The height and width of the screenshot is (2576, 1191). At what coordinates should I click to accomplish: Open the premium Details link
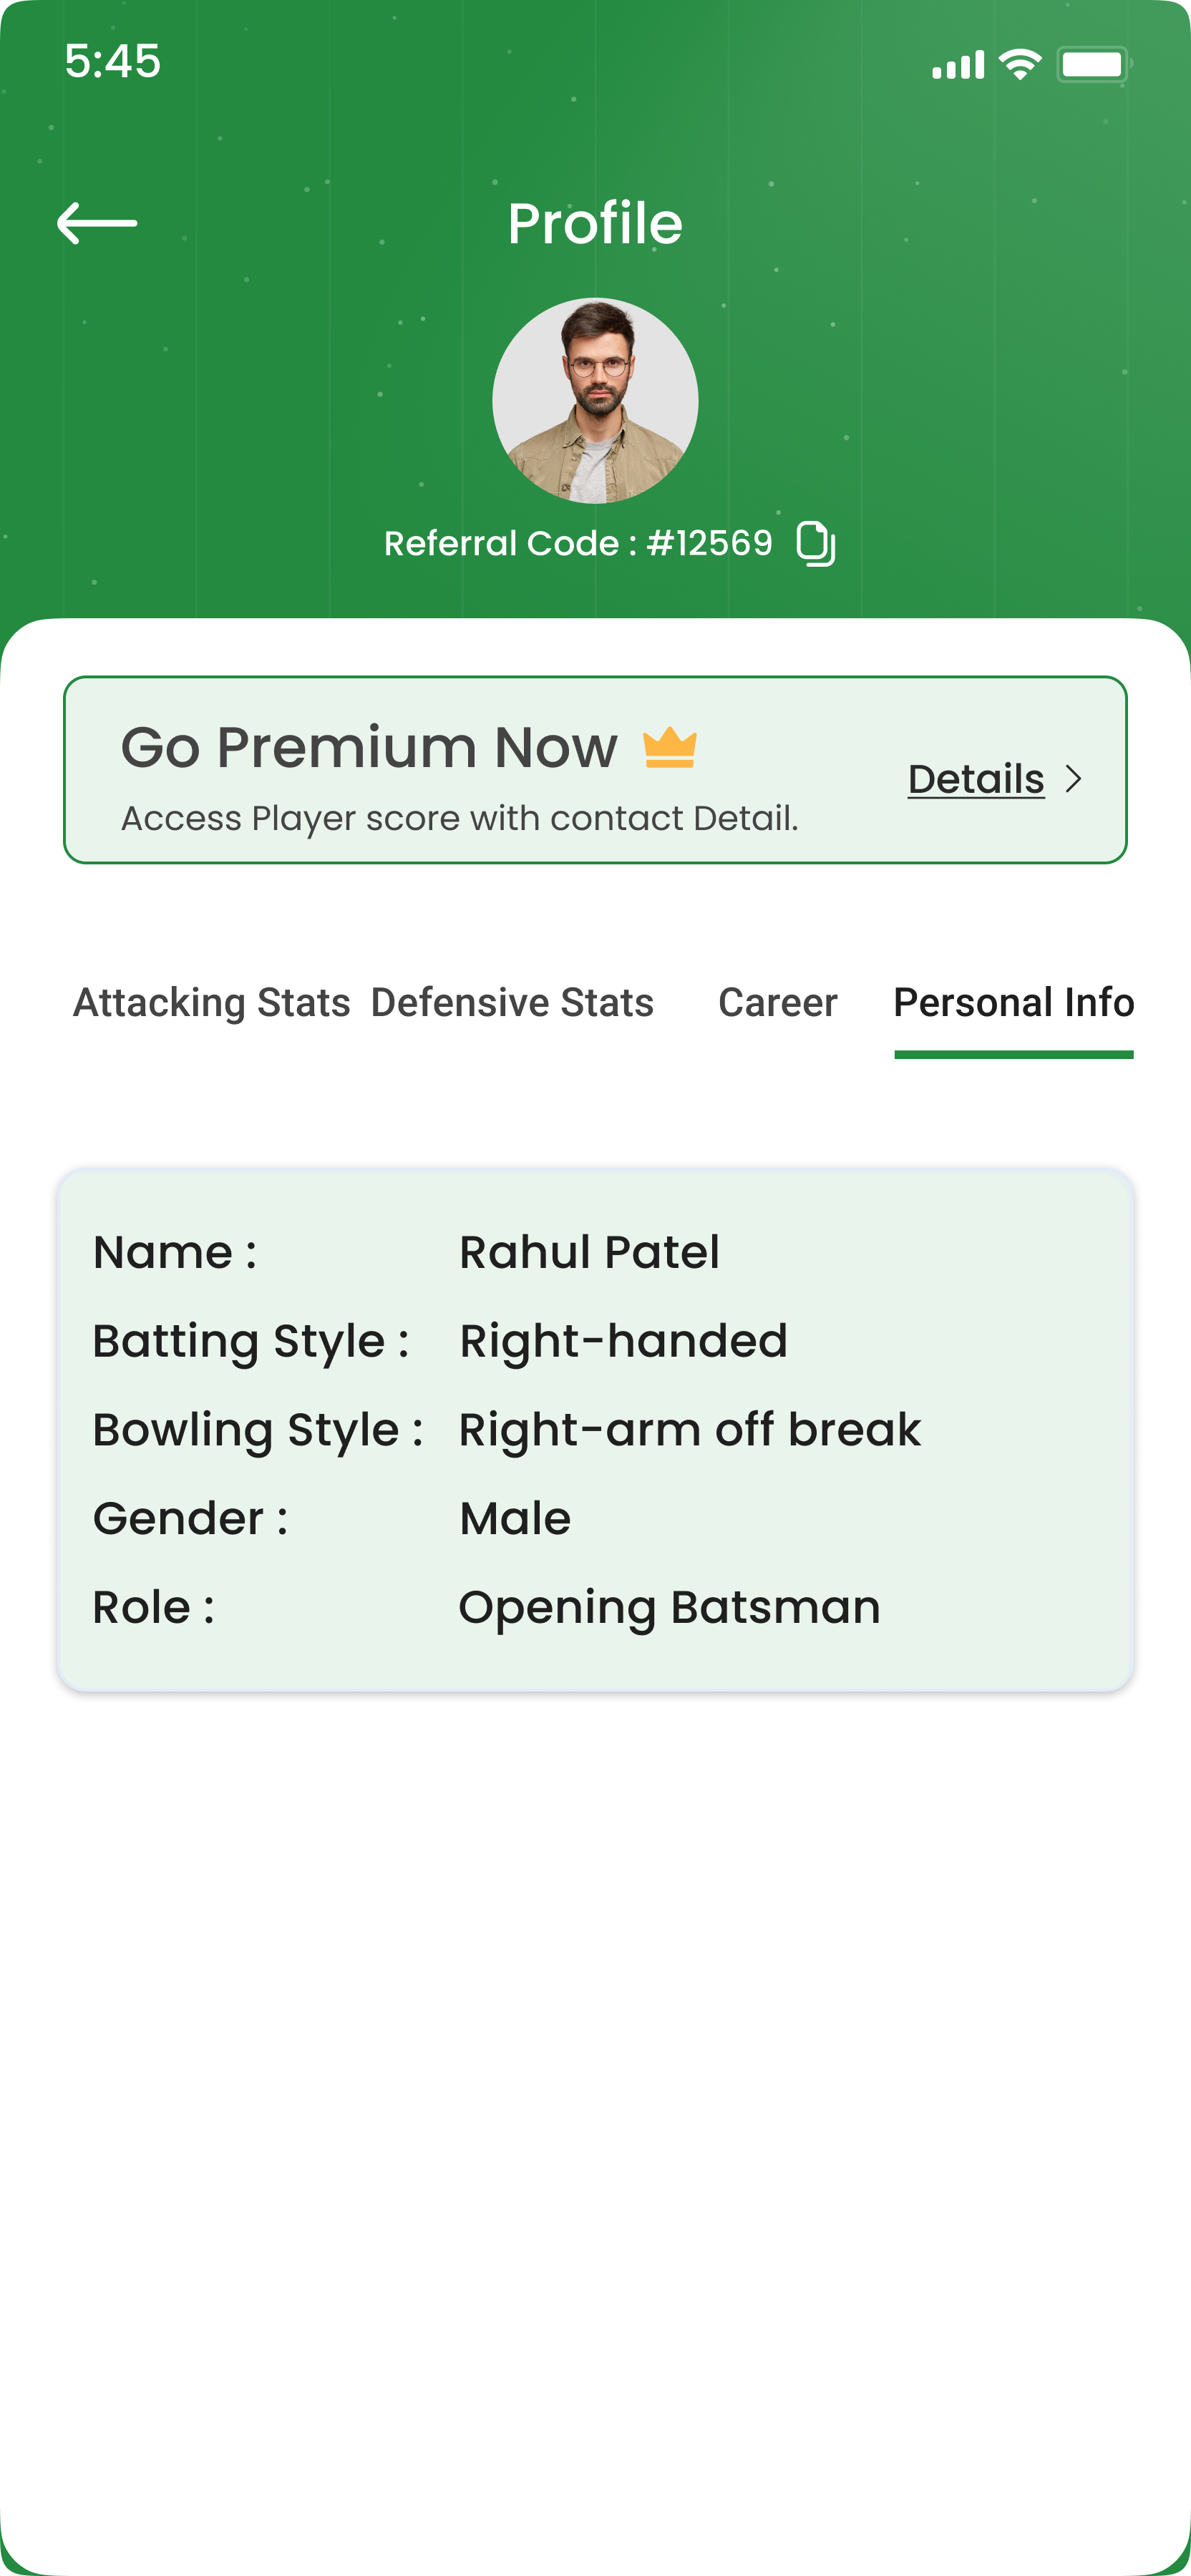tap(976, 779)
